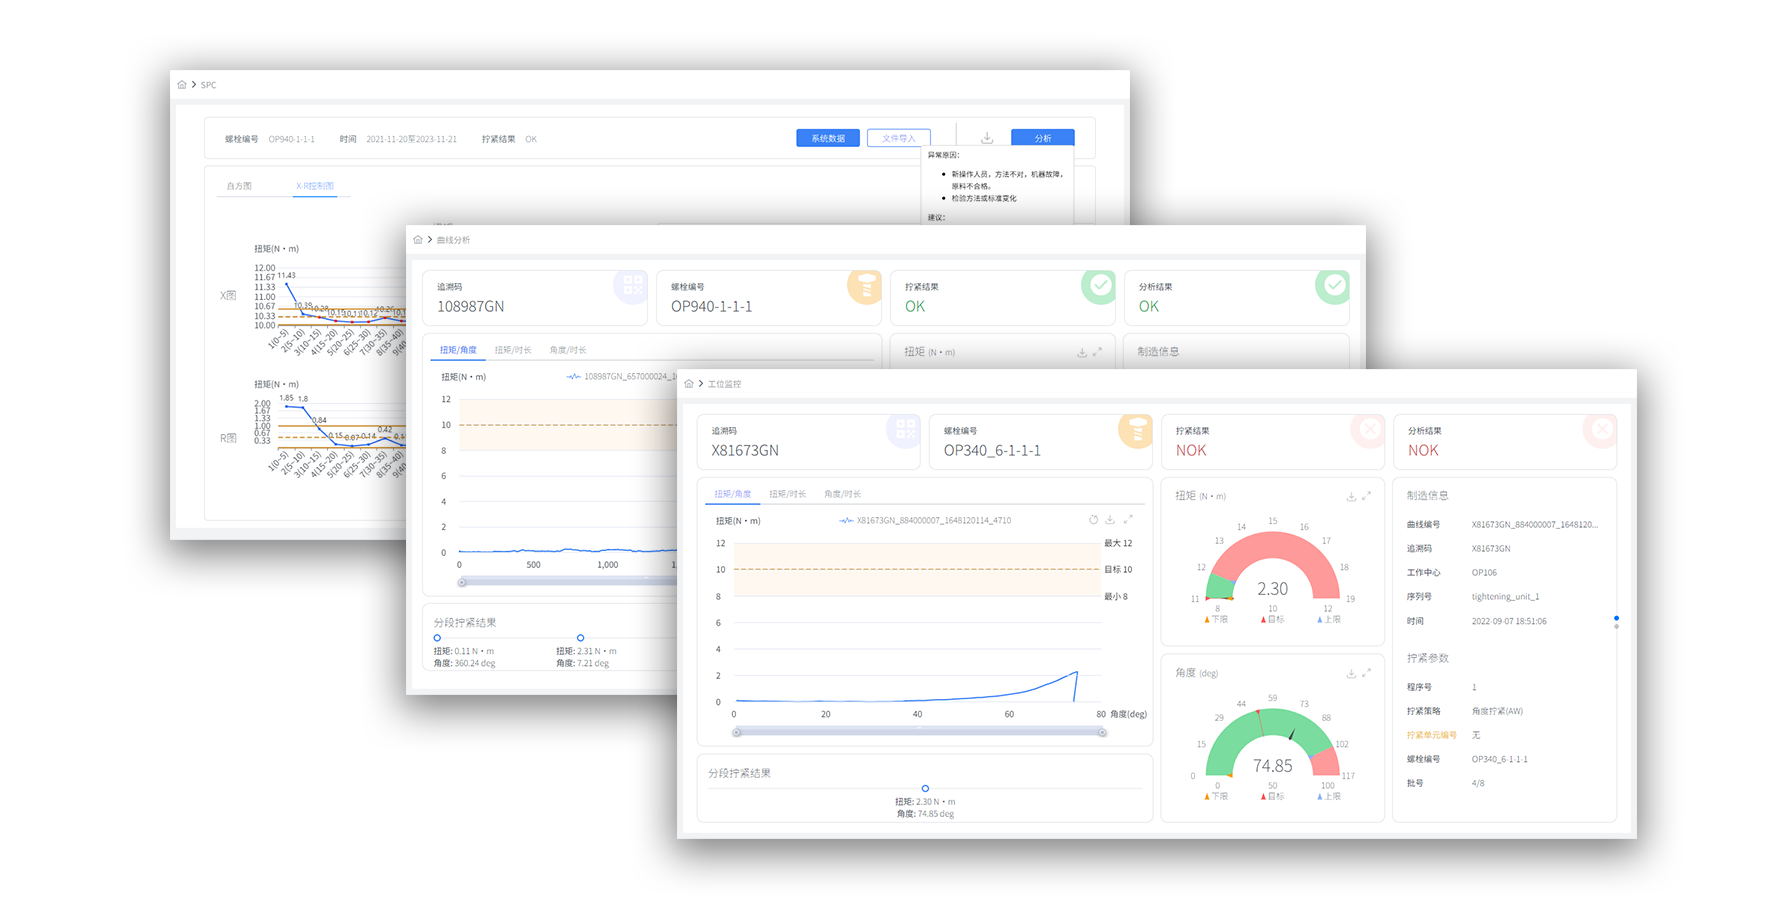Click the home icon in the SPC breadcrumb
1772x920 pixels.
pyautogui.click(x=182, y=85)
